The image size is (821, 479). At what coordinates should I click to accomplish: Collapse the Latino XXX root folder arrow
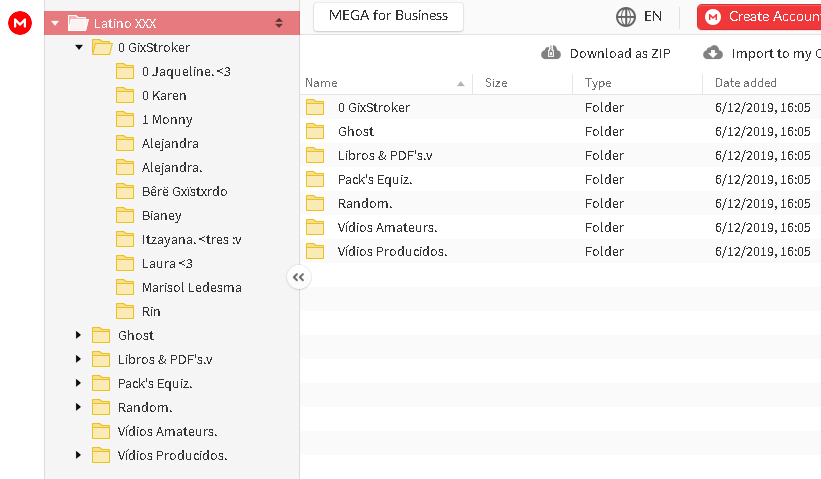pyautogui.click(x=55, y=24)
